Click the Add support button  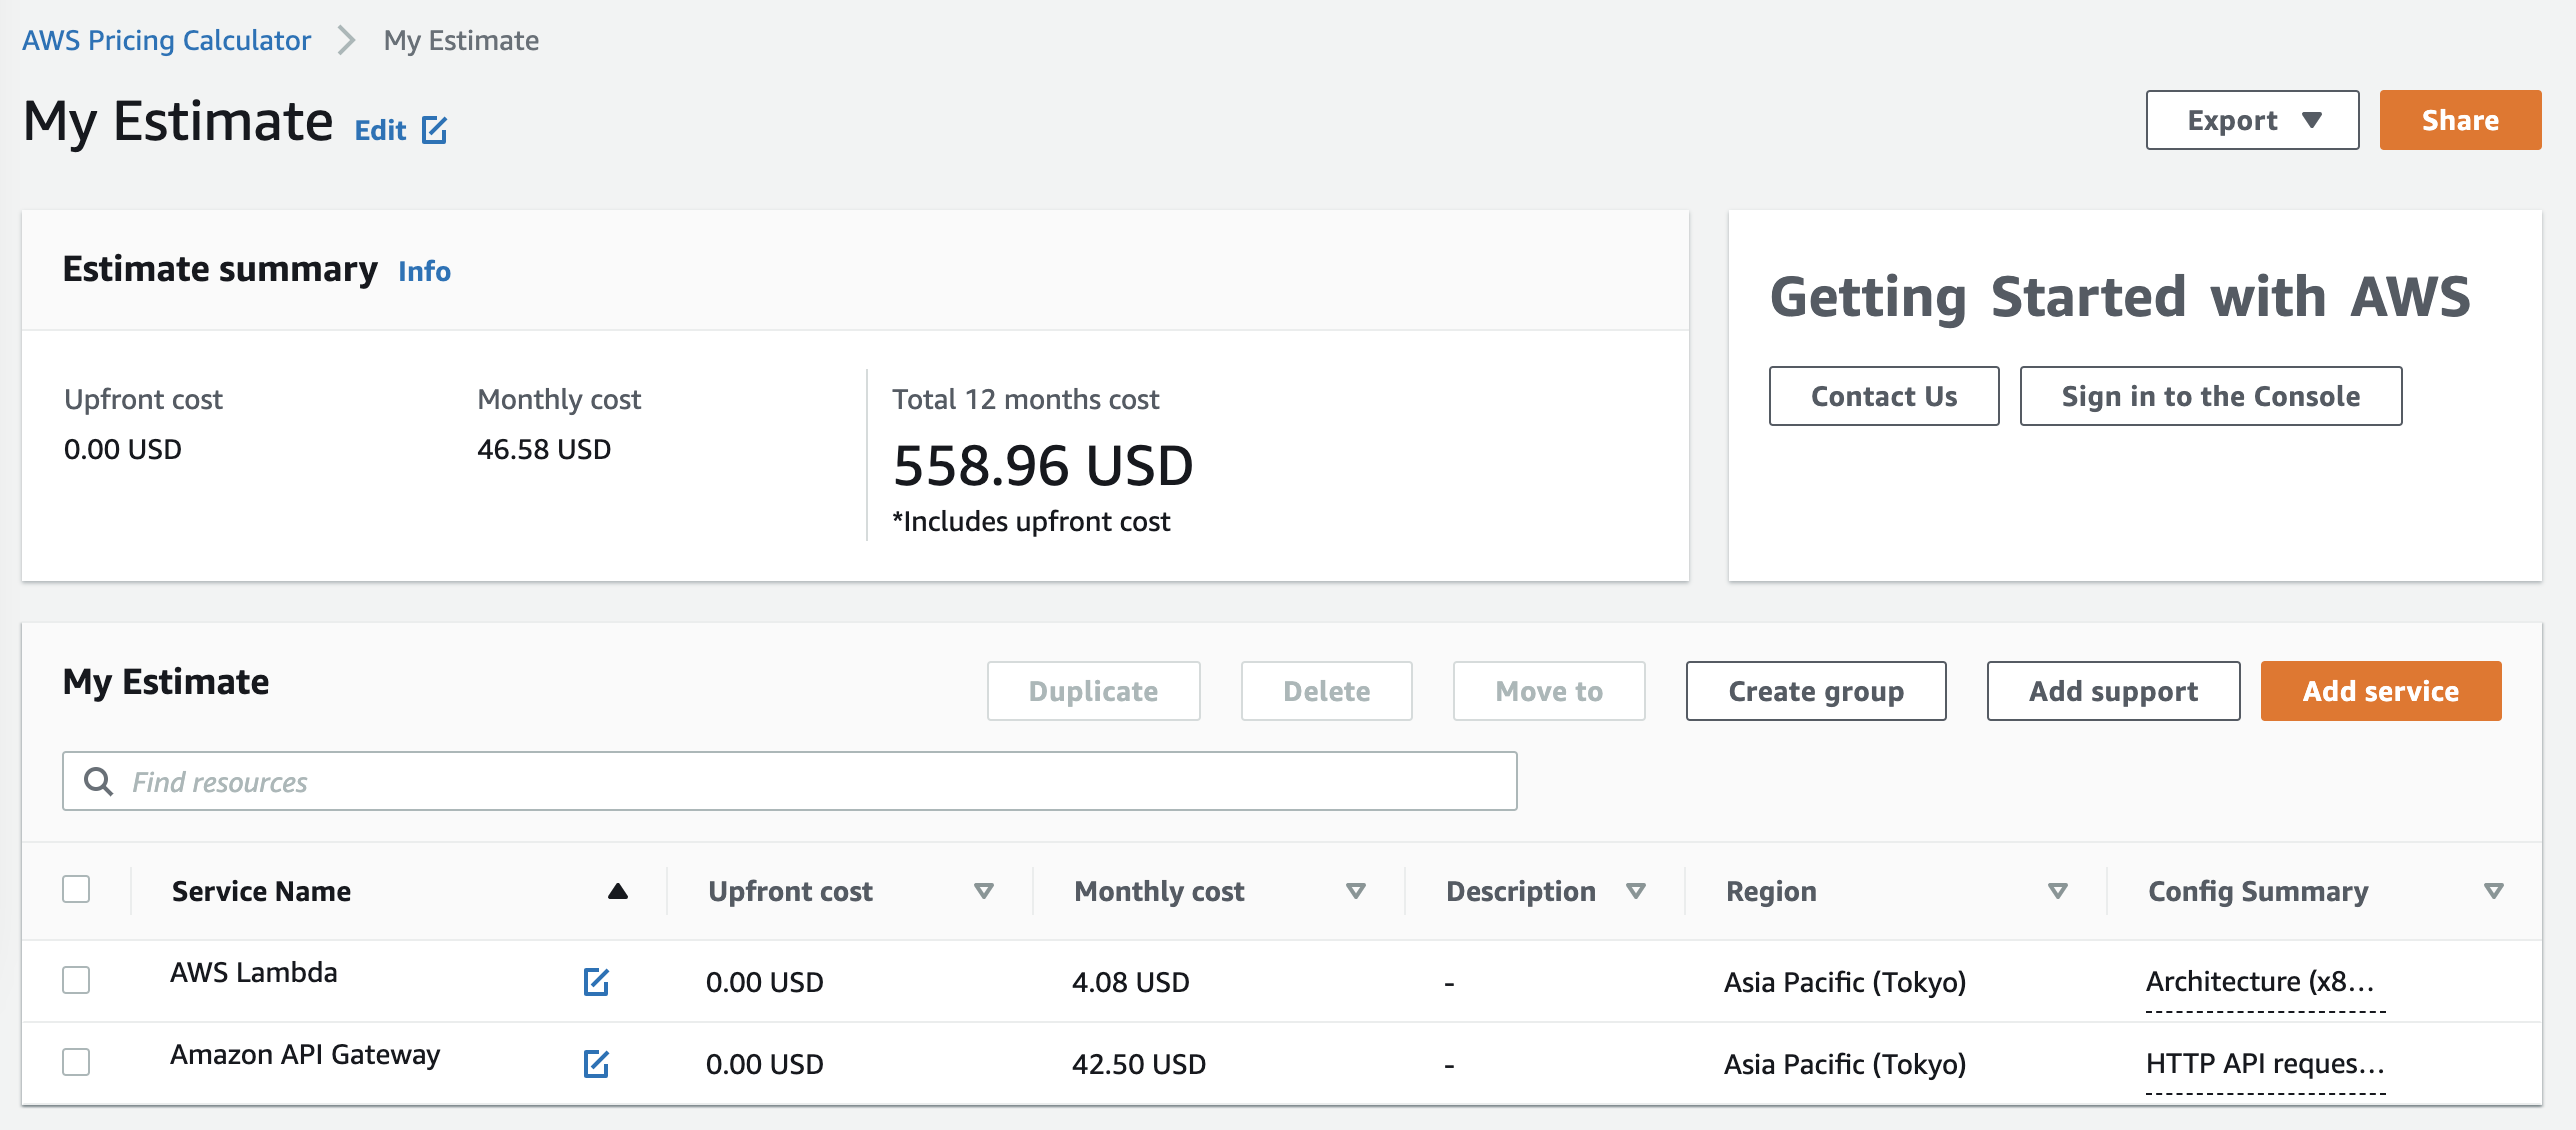pyautogui.click(x=2113, y=691)
